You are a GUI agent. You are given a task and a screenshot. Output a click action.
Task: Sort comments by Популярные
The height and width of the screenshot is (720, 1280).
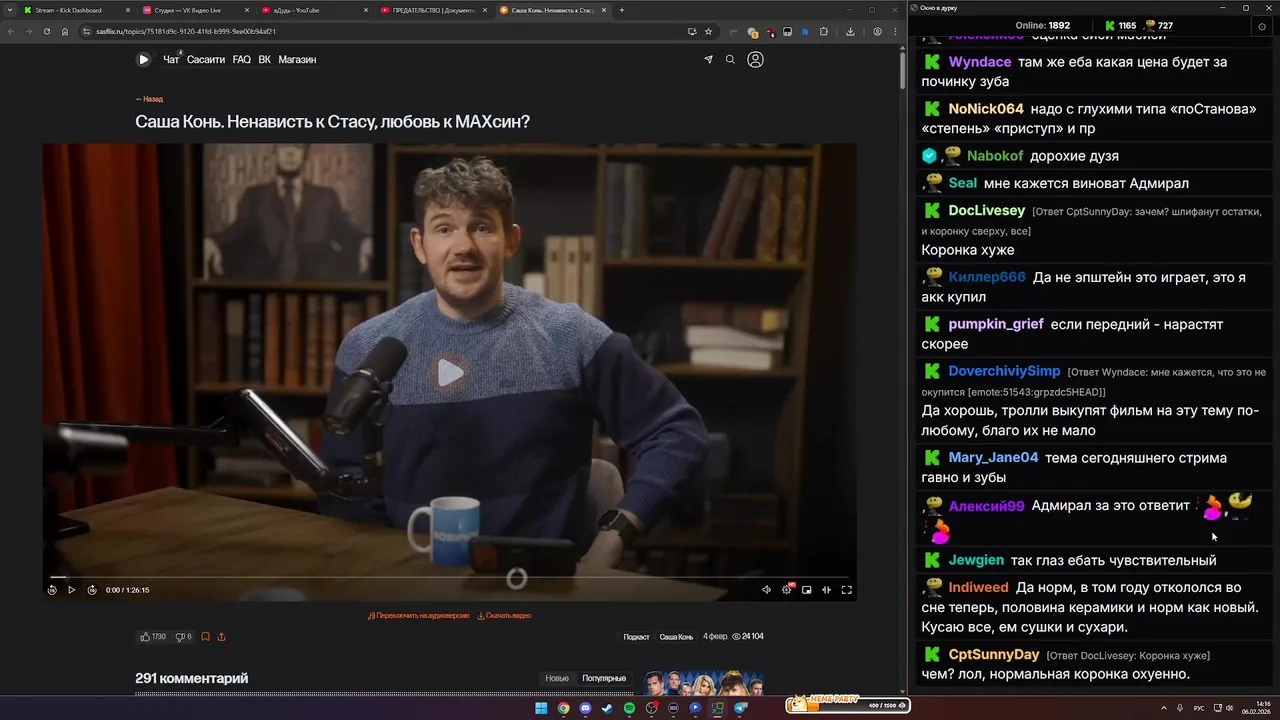point(604,678)
